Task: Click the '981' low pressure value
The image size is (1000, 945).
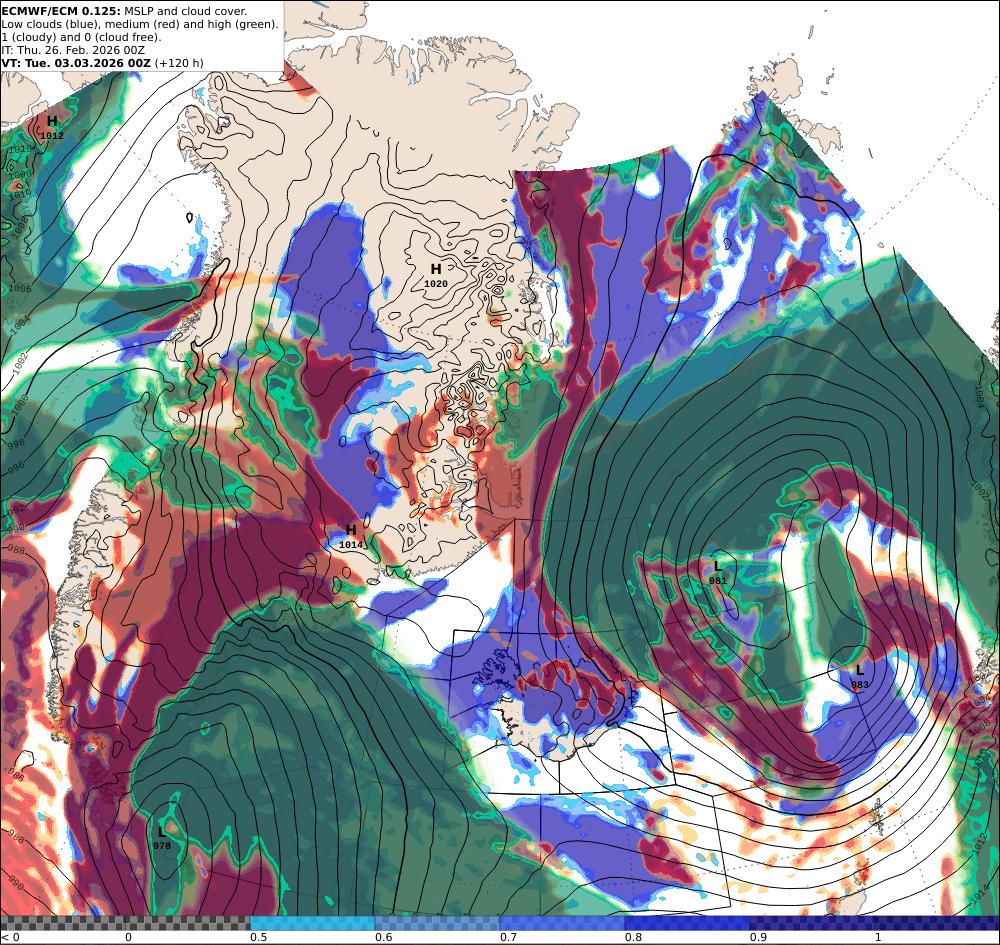Action: (717, 581)
